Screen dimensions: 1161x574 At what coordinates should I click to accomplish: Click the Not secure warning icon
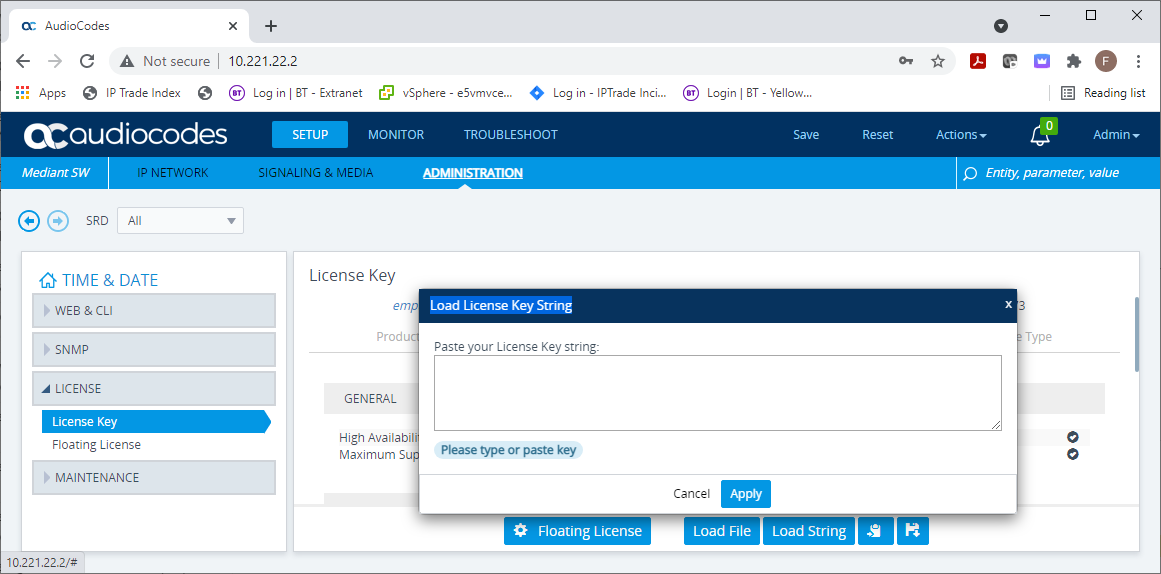tap(127, 61)
